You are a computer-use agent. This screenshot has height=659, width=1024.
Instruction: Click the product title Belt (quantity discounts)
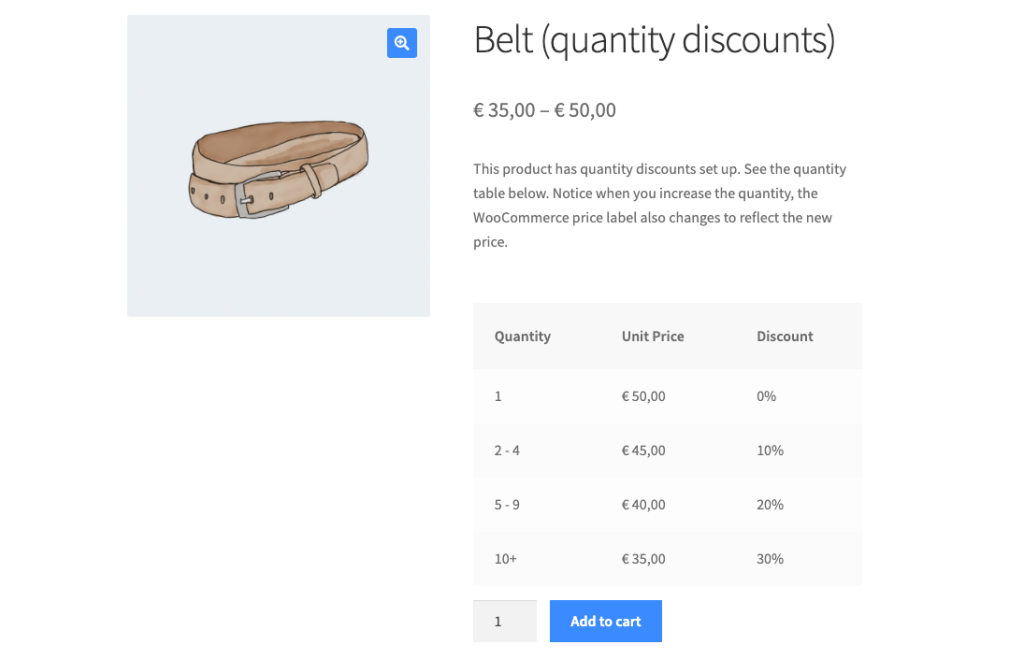pos(655,41)
